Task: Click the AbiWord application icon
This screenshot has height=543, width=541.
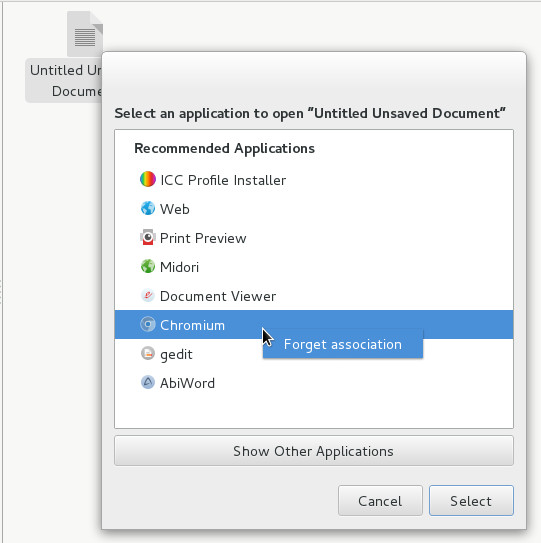Action: click(148, 382)
